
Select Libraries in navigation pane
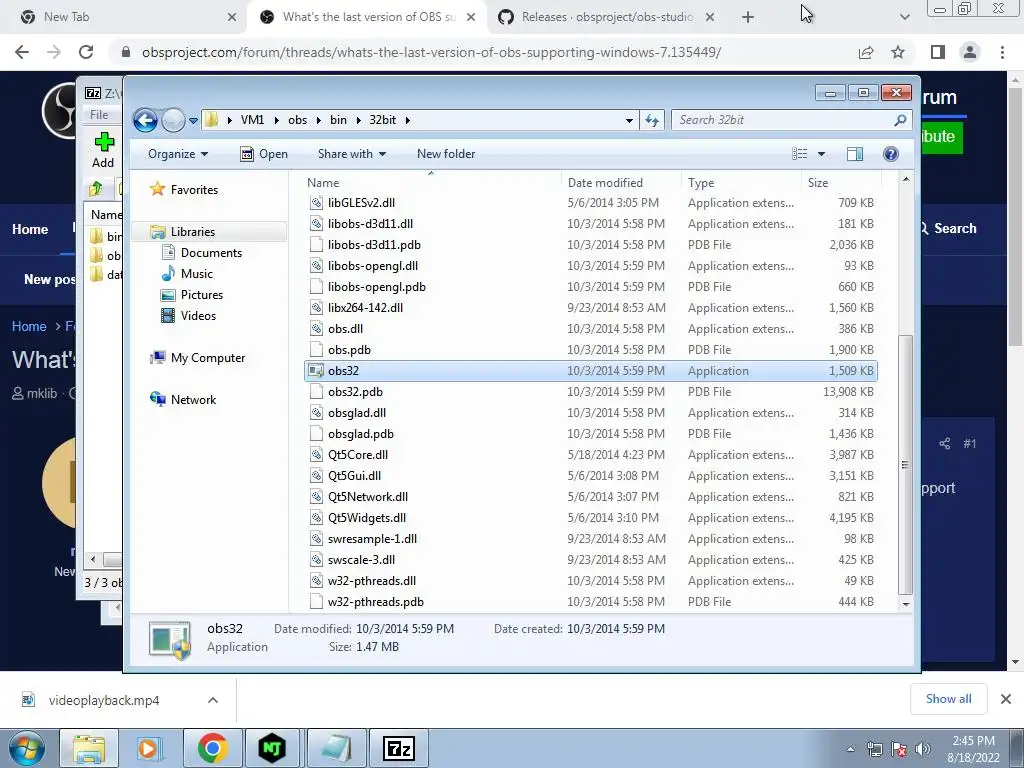tap(193, 232)
